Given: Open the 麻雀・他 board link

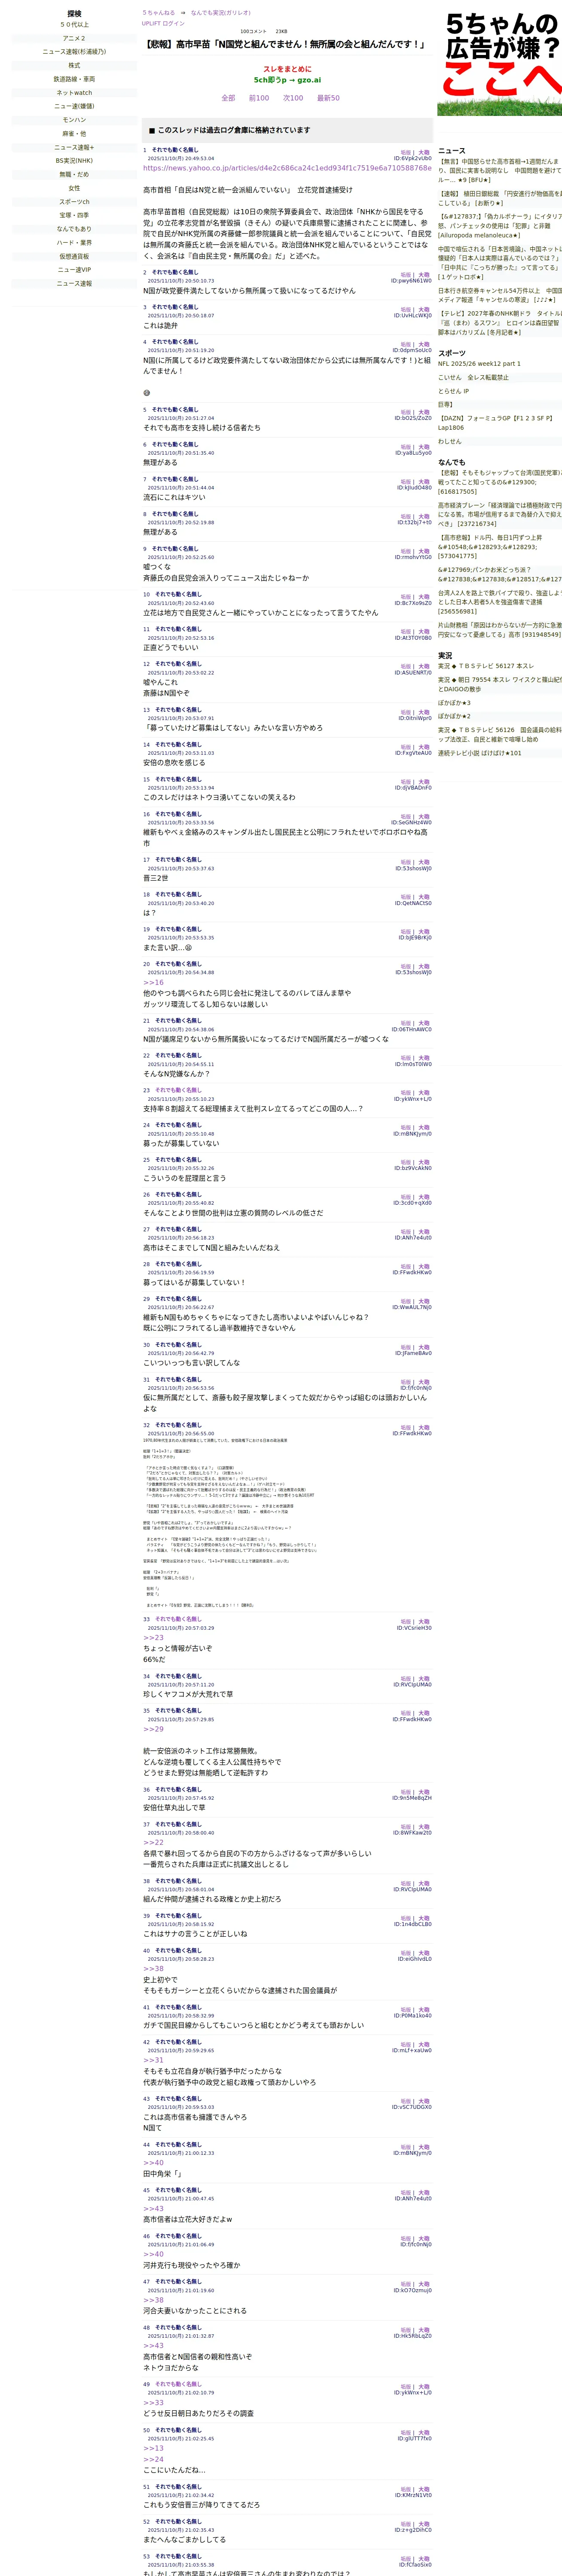Looking at the screenshot, I should [74, 133].
